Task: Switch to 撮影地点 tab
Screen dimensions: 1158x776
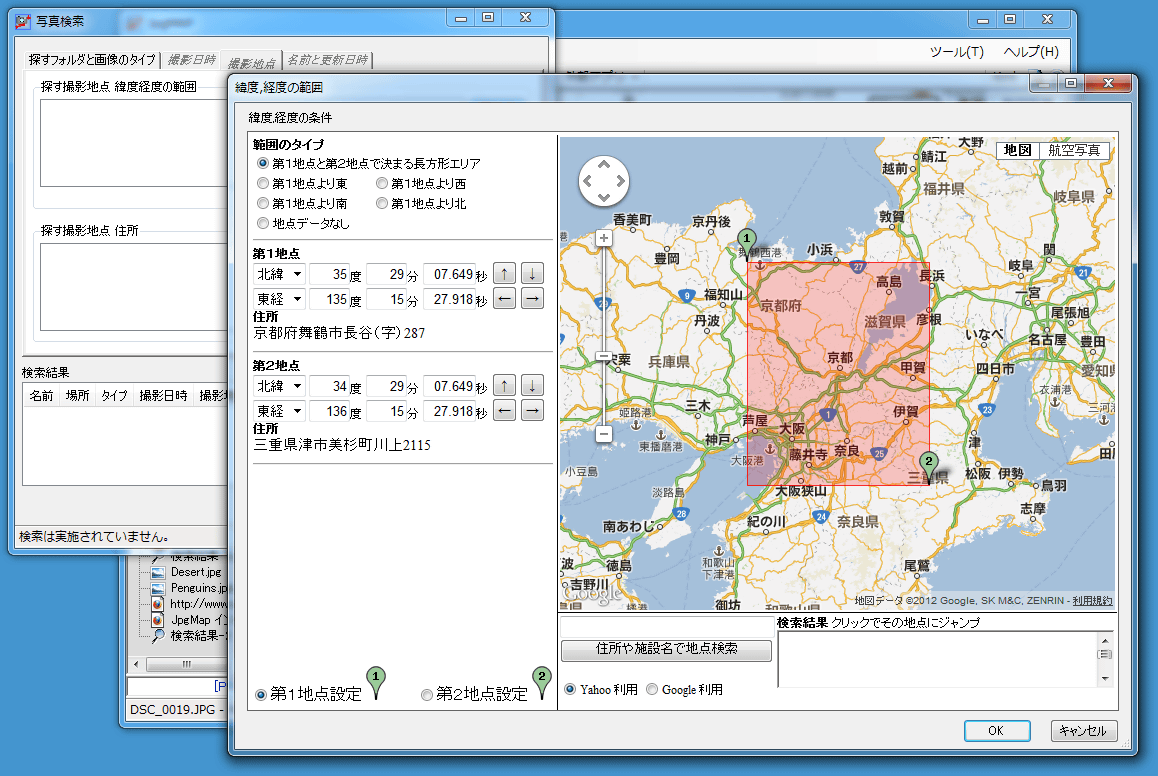Action: click(x=251, y=63)
